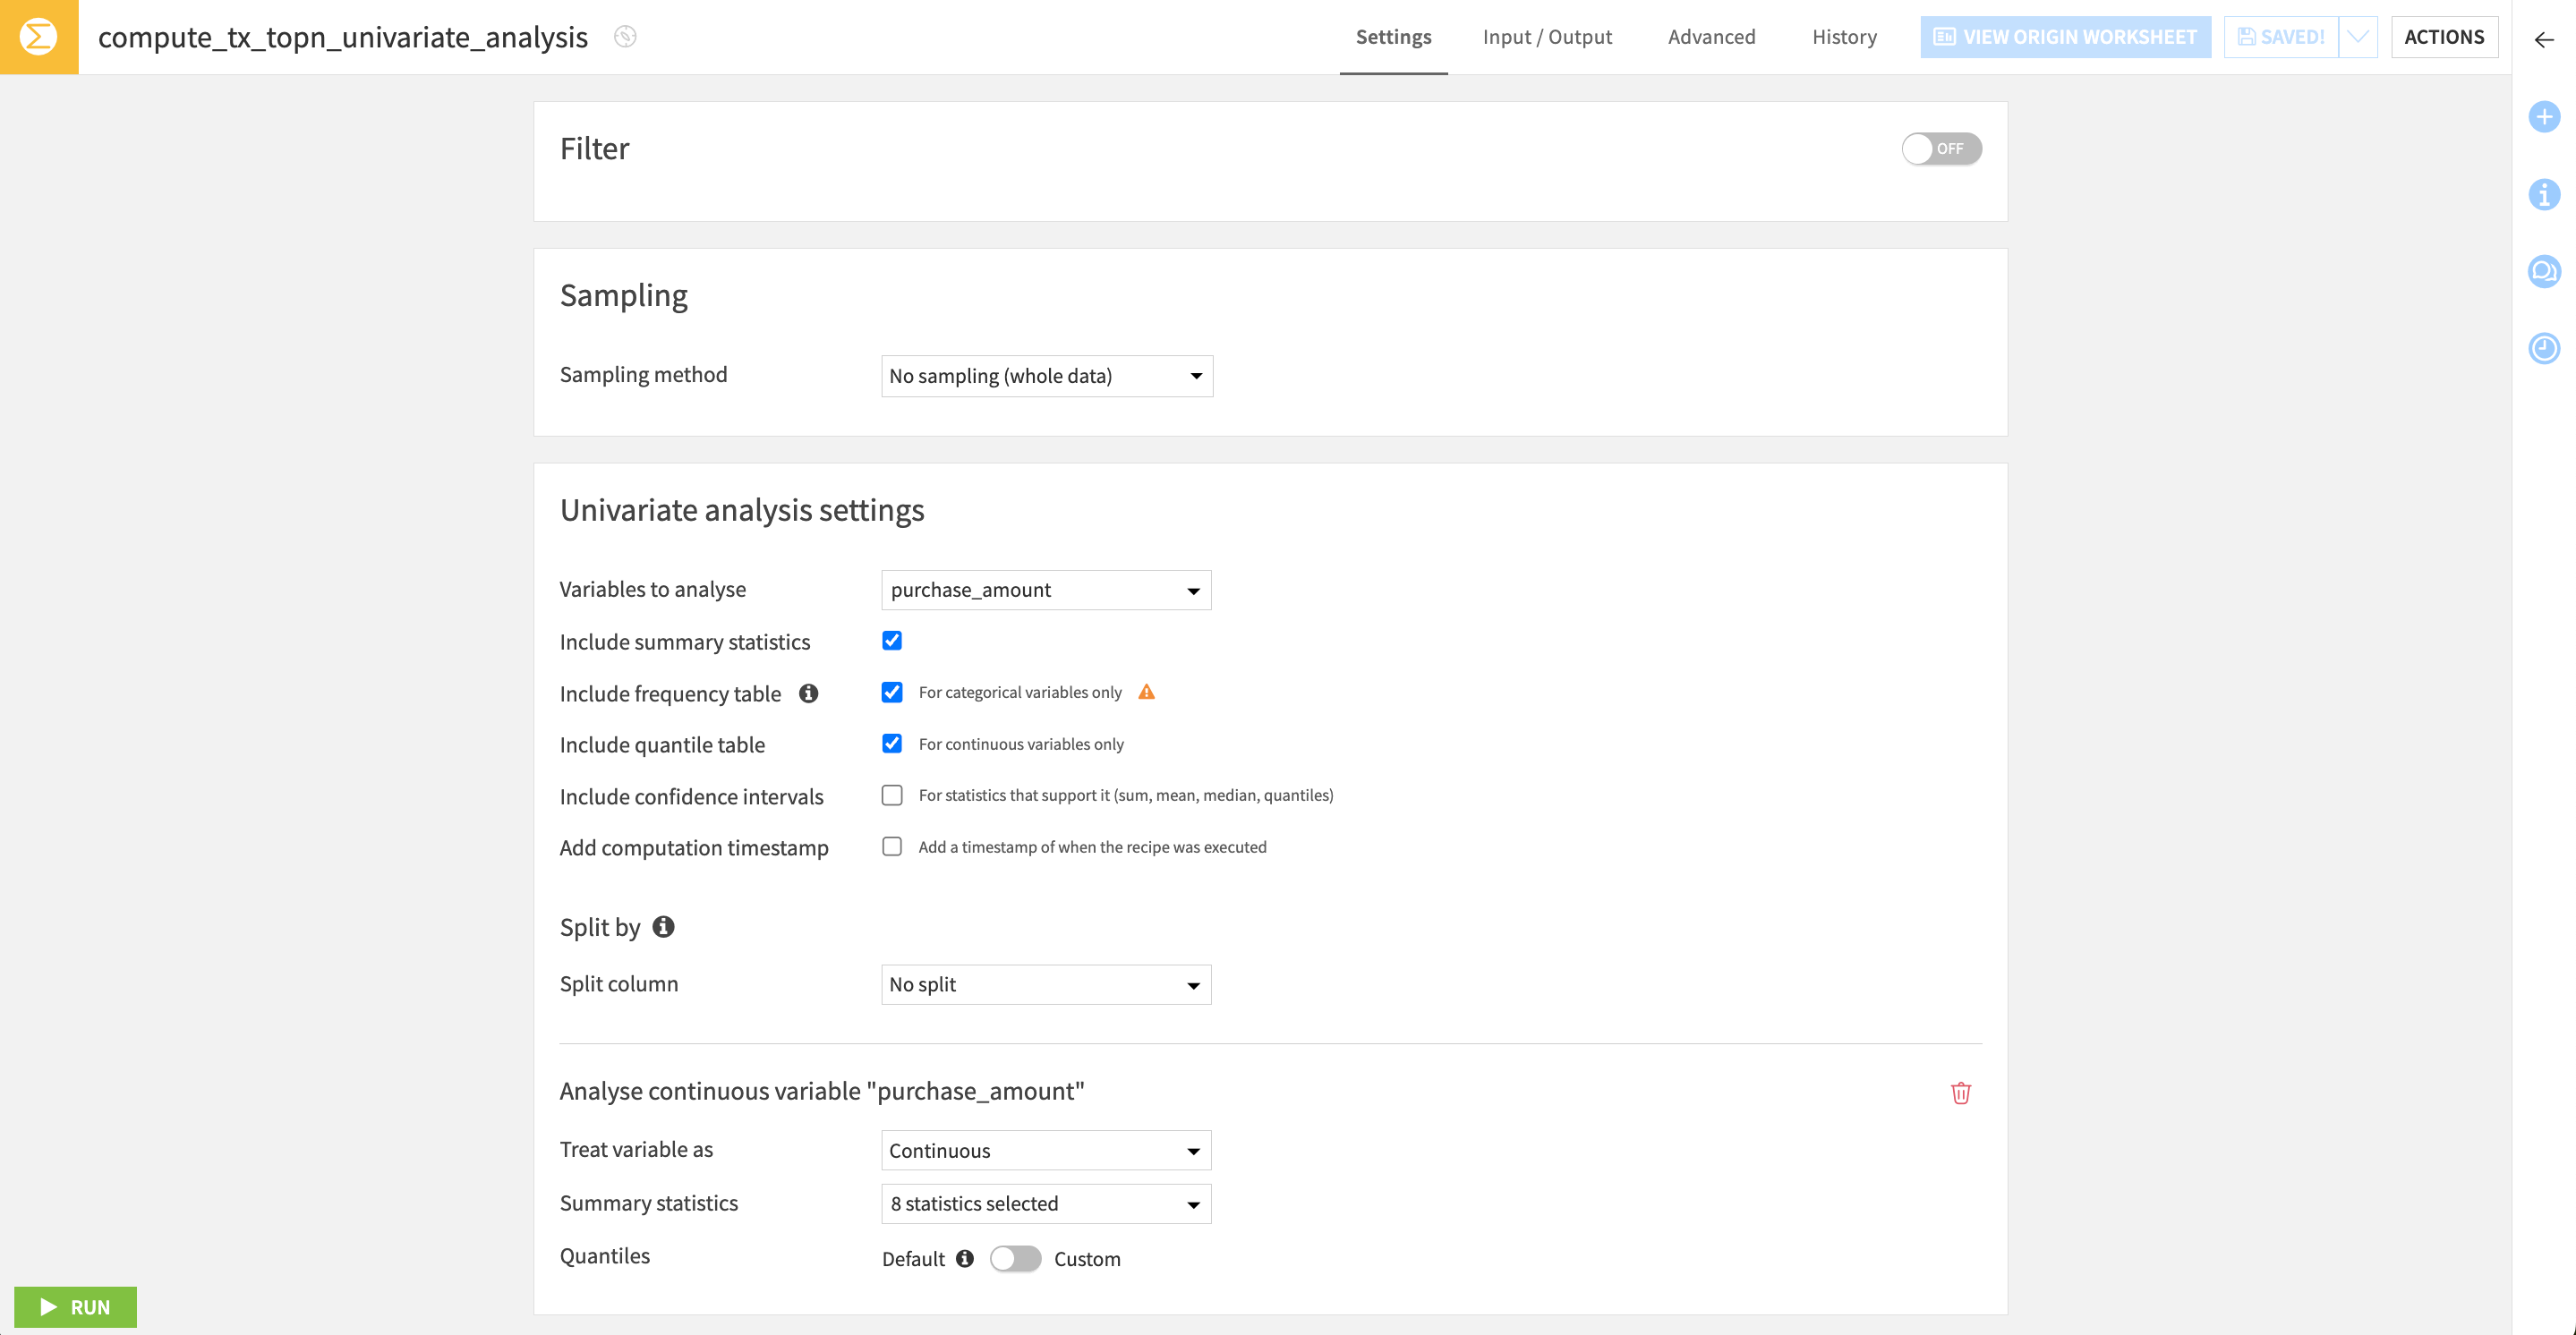The width and height of the screenshot is (2576, 1335).
Task: Click the back arrow at top right
Action: (x=2543, y=40)
